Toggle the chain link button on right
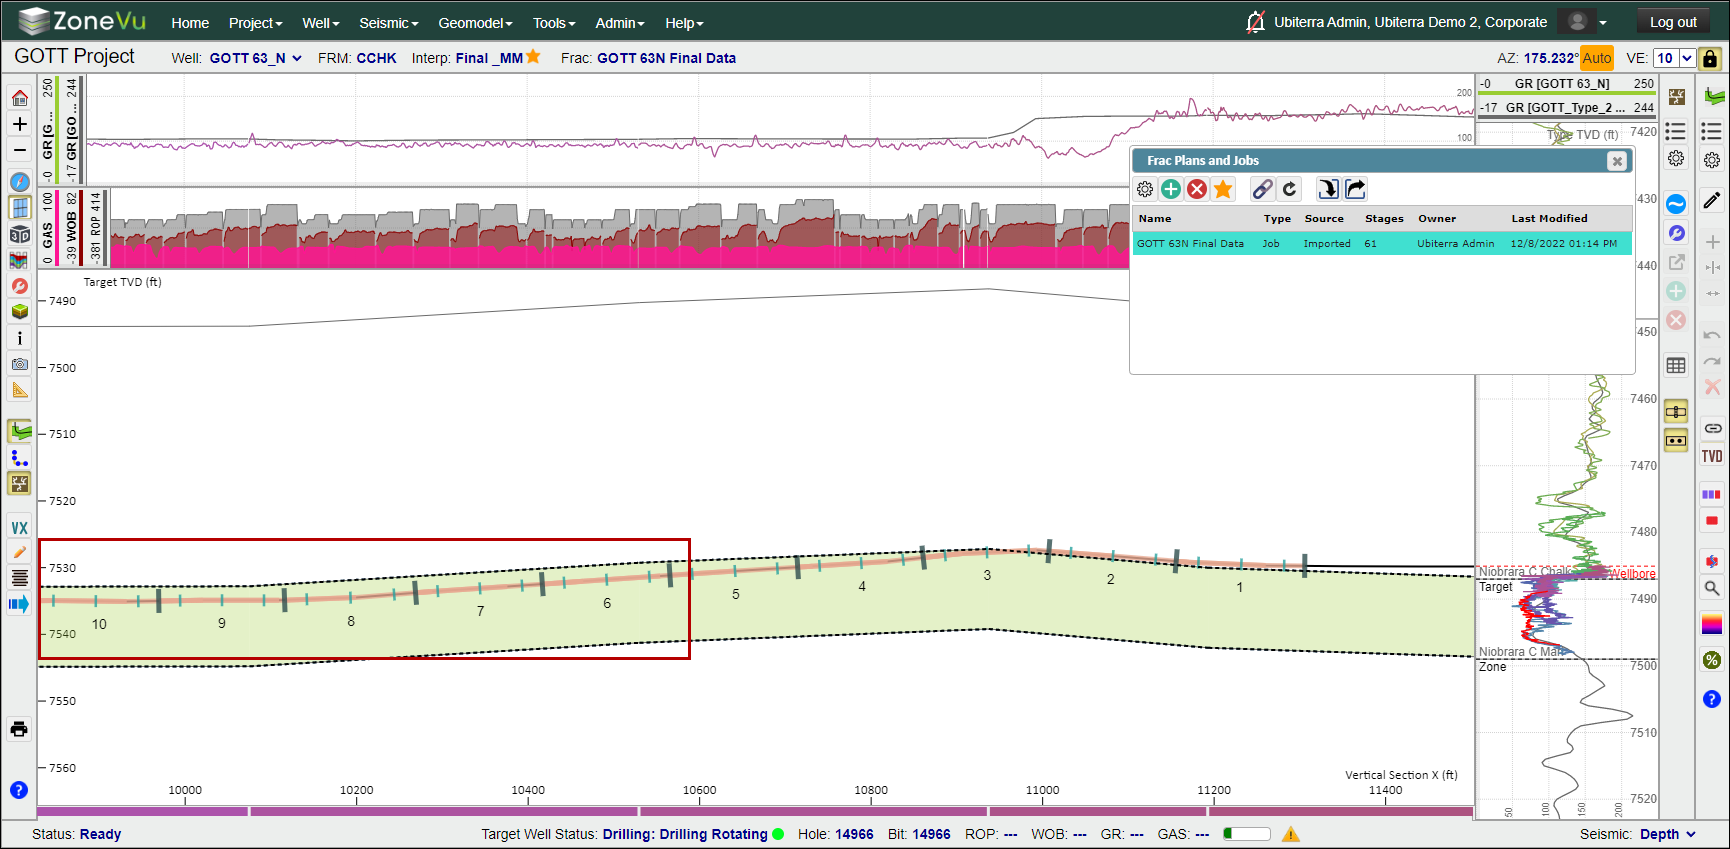The height and width of the screenshot is (849, 1730). point(1712,428)
